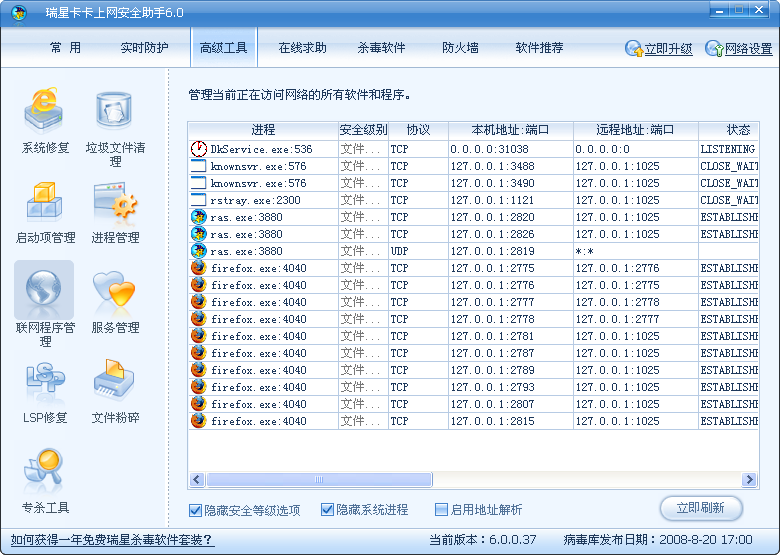Viewport: 780px width, 555px height.
Task: Switch to the 常用 tab
Action: click(x=65, y=48)
